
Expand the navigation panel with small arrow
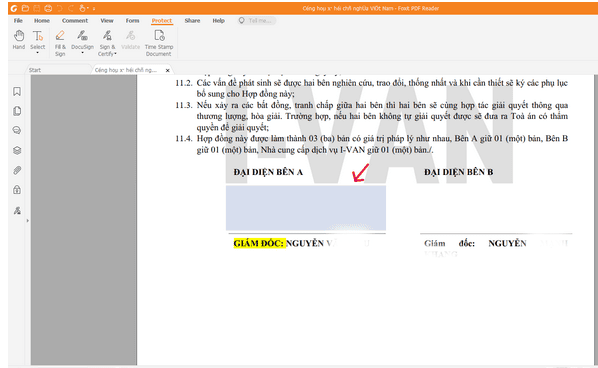[27, 220]
